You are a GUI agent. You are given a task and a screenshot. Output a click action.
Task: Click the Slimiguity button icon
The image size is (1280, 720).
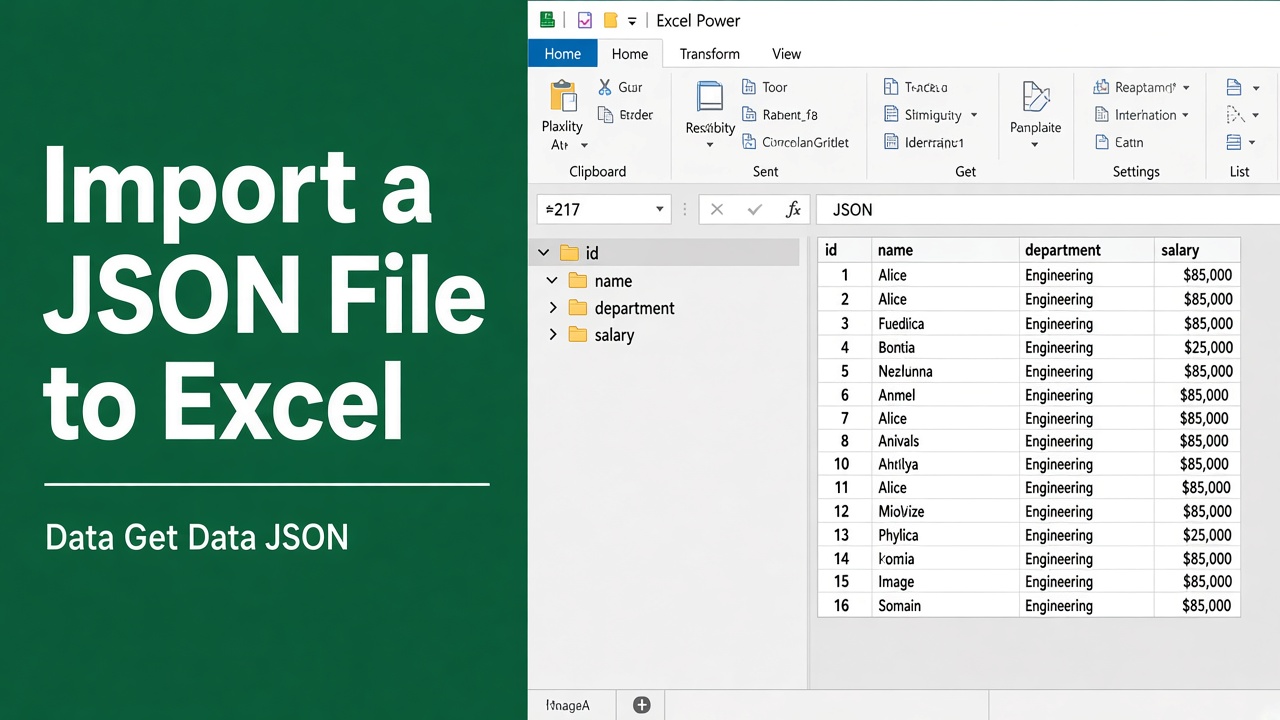(x=891, y=115)
